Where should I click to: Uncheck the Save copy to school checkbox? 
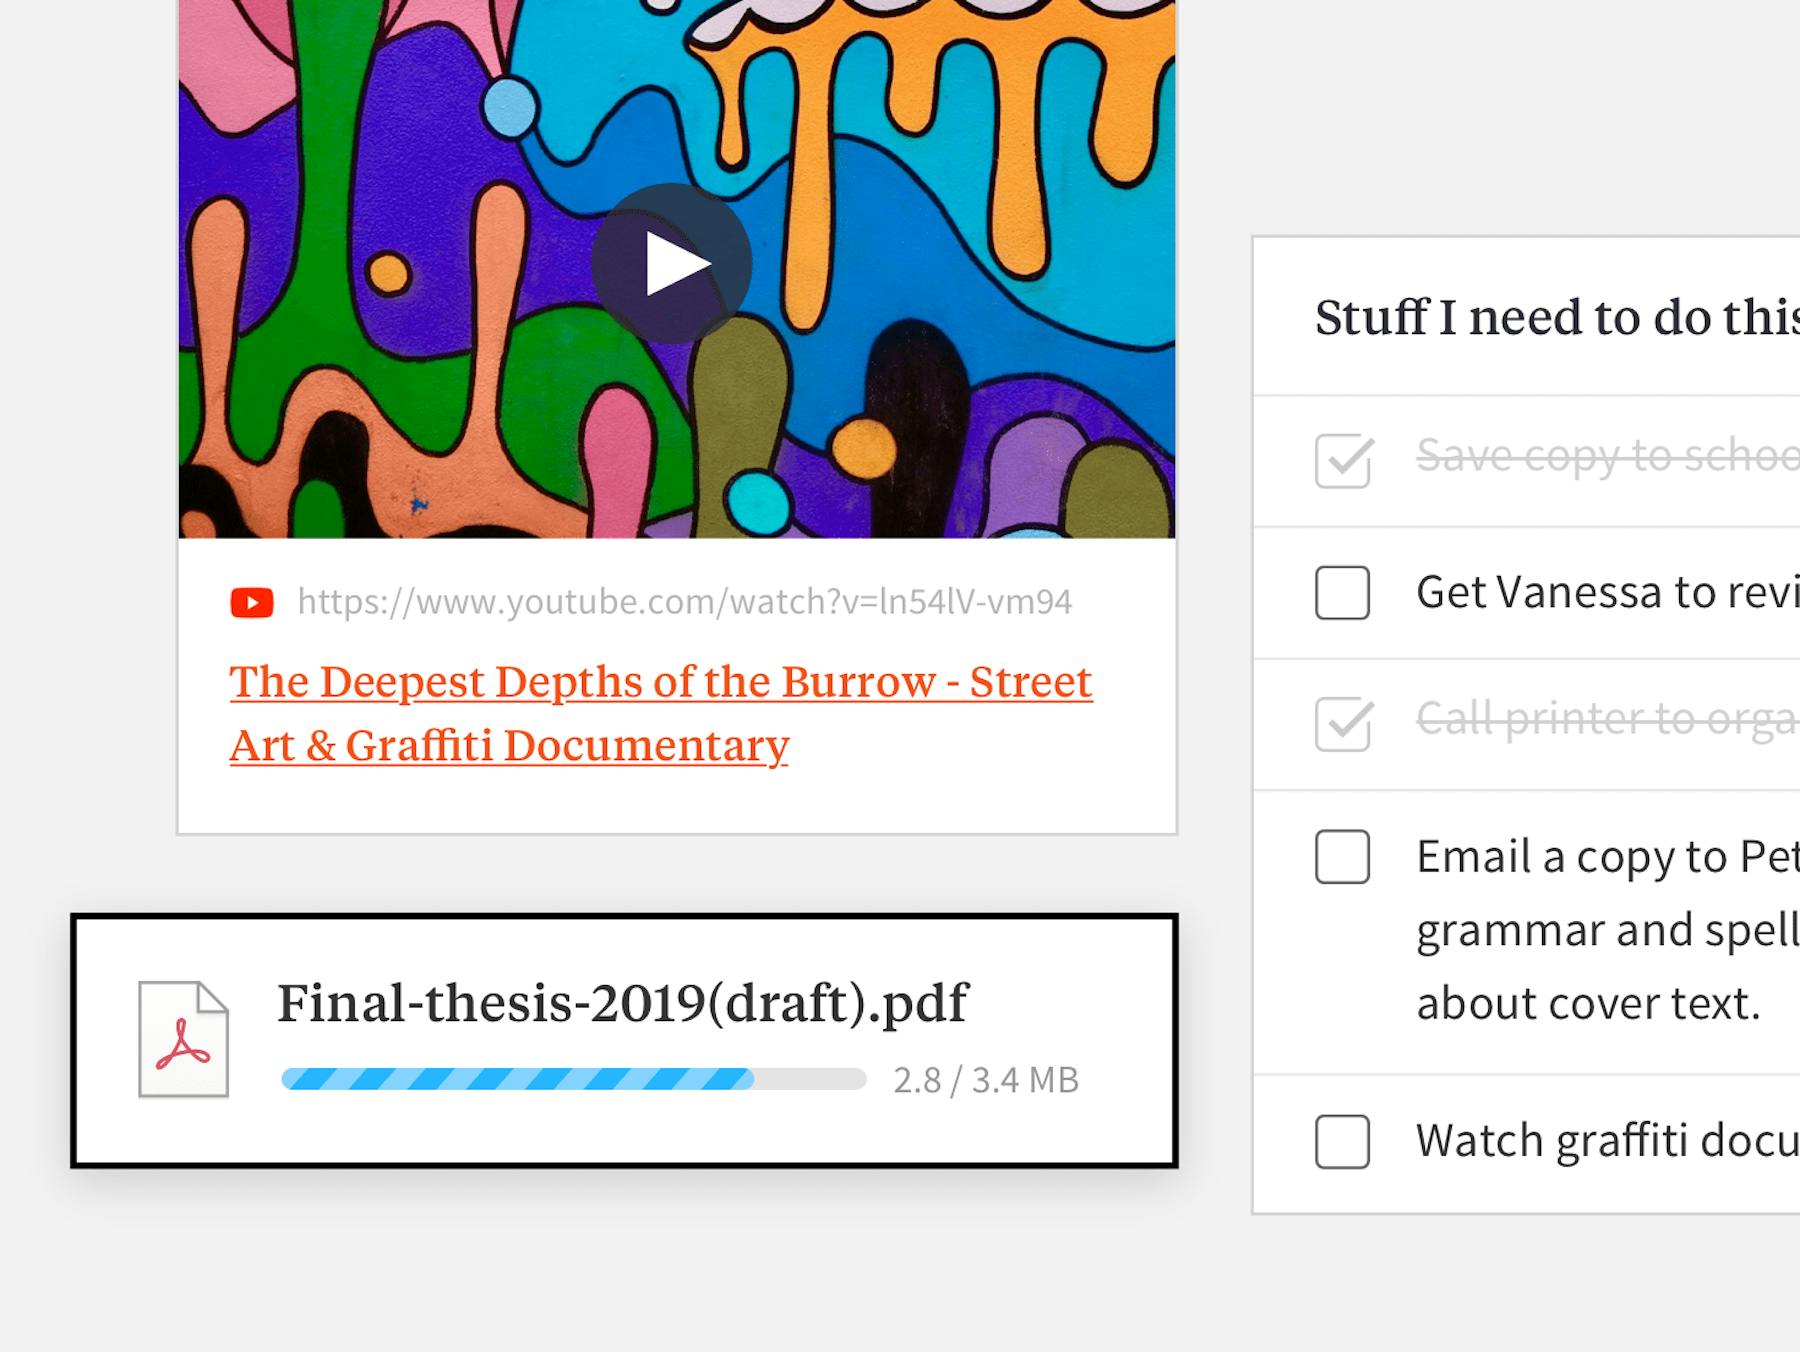(x=1342, y=461)
